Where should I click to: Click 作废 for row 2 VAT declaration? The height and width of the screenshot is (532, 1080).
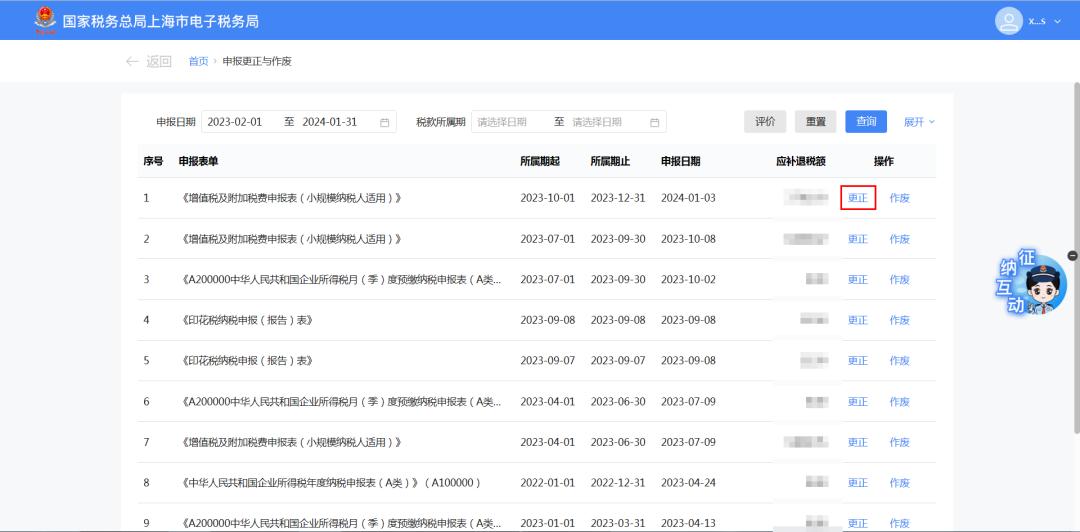click(x=899, y=239)
